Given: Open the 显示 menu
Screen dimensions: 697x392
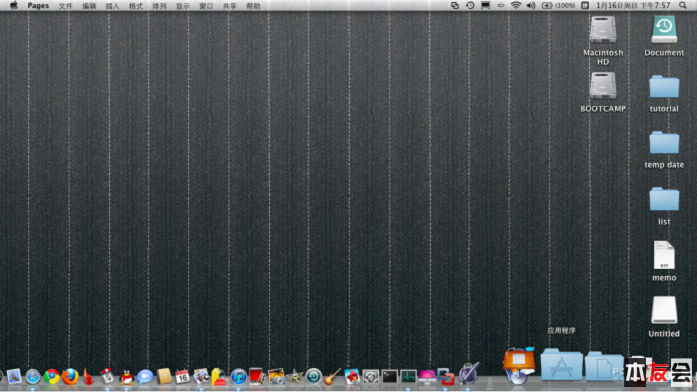Looking at the screenshot, I should 183,6.
